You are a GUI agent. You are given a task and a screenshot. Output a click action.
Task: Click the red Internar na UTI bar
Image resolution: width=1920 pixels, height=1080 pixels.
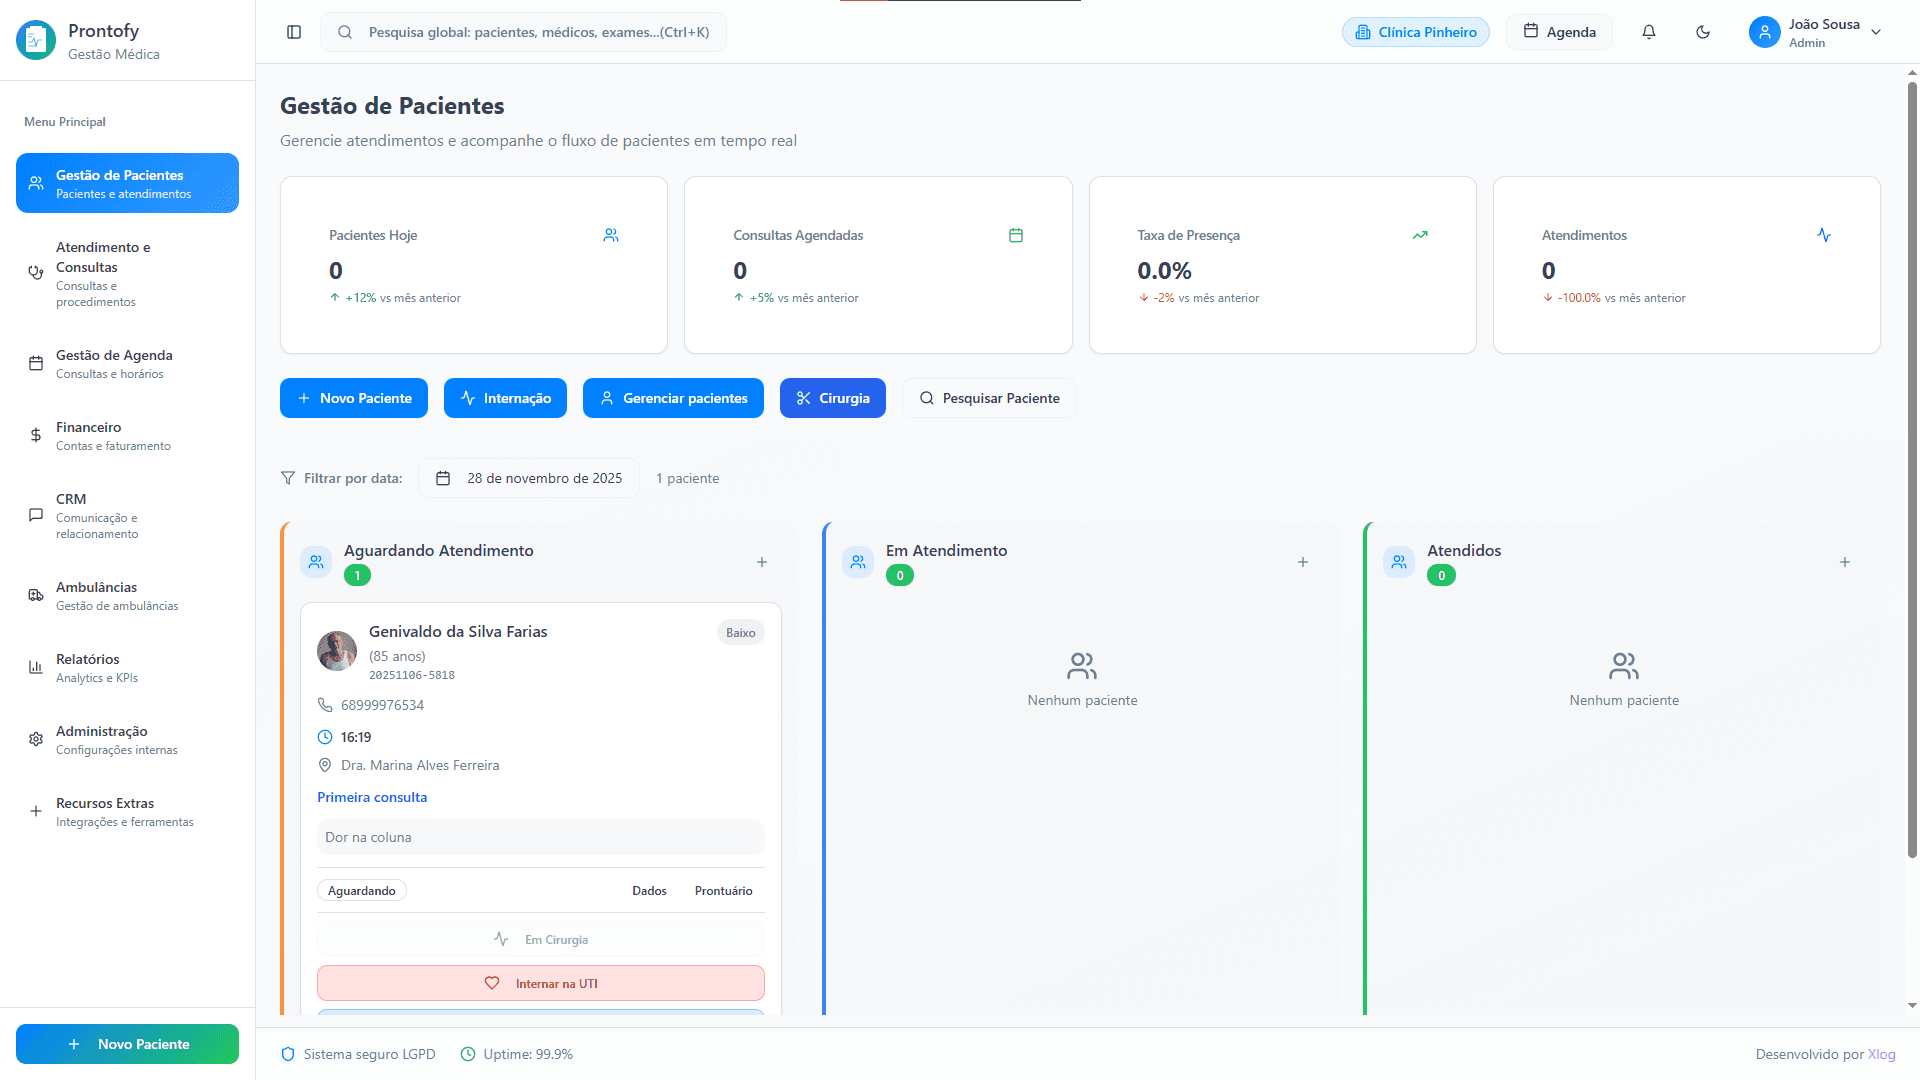540,983
